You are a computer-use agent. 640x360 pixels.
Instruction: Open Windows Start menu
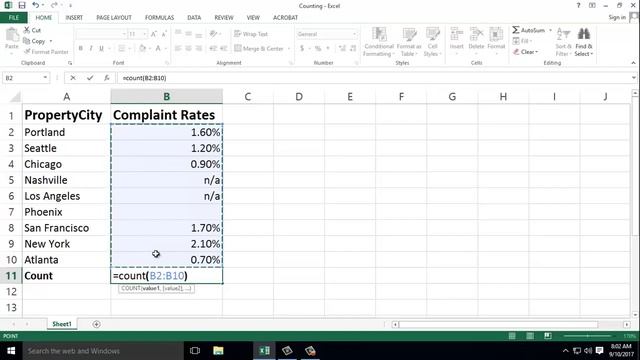point(11,351)
